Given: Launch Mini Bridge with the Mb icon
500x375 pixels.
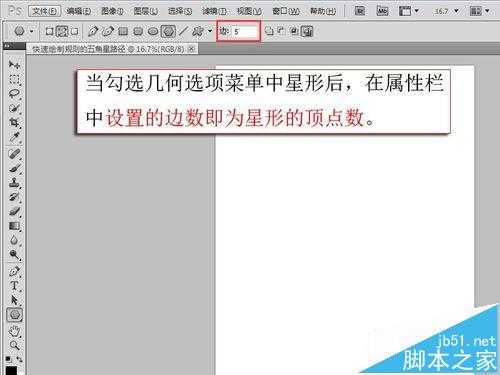Looking at the screenshot, I should tap(382, 11).
